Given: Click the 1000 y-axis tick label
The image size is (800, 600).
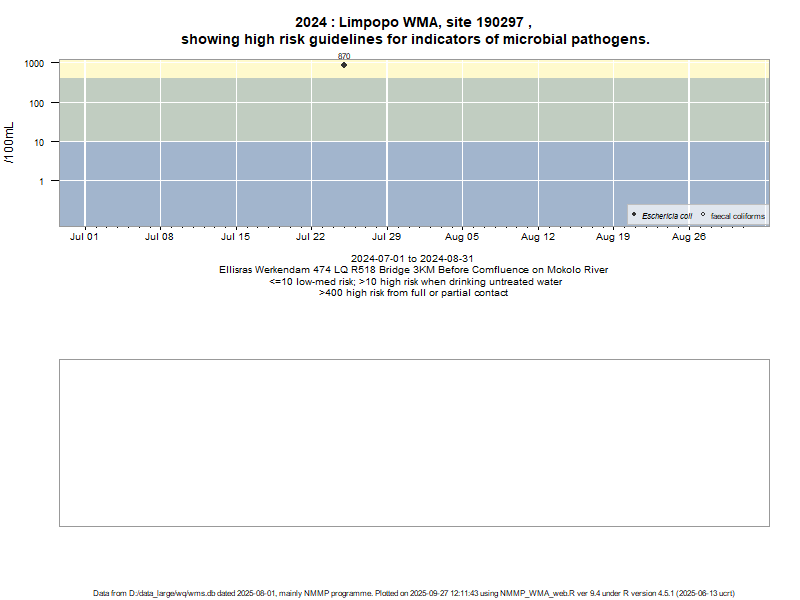Looking at the screenshot, I should point(33,63).
